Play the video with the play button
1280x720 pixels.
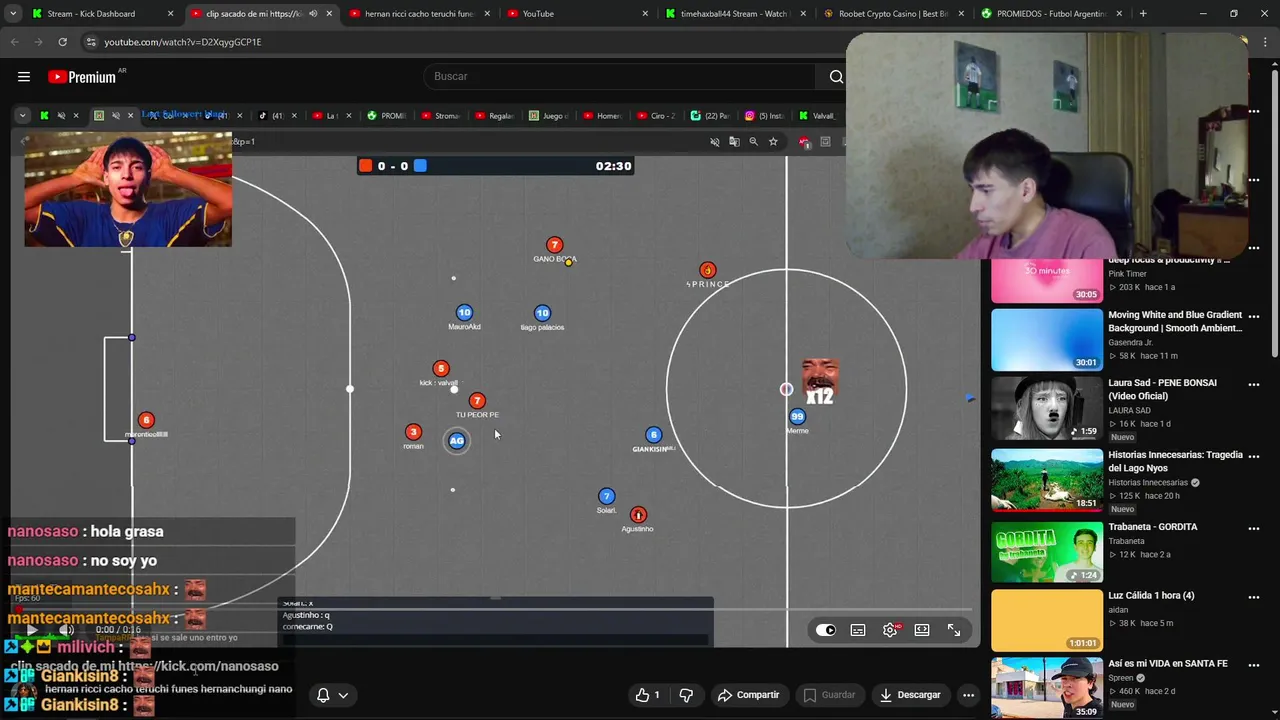[x=31, y=630]
